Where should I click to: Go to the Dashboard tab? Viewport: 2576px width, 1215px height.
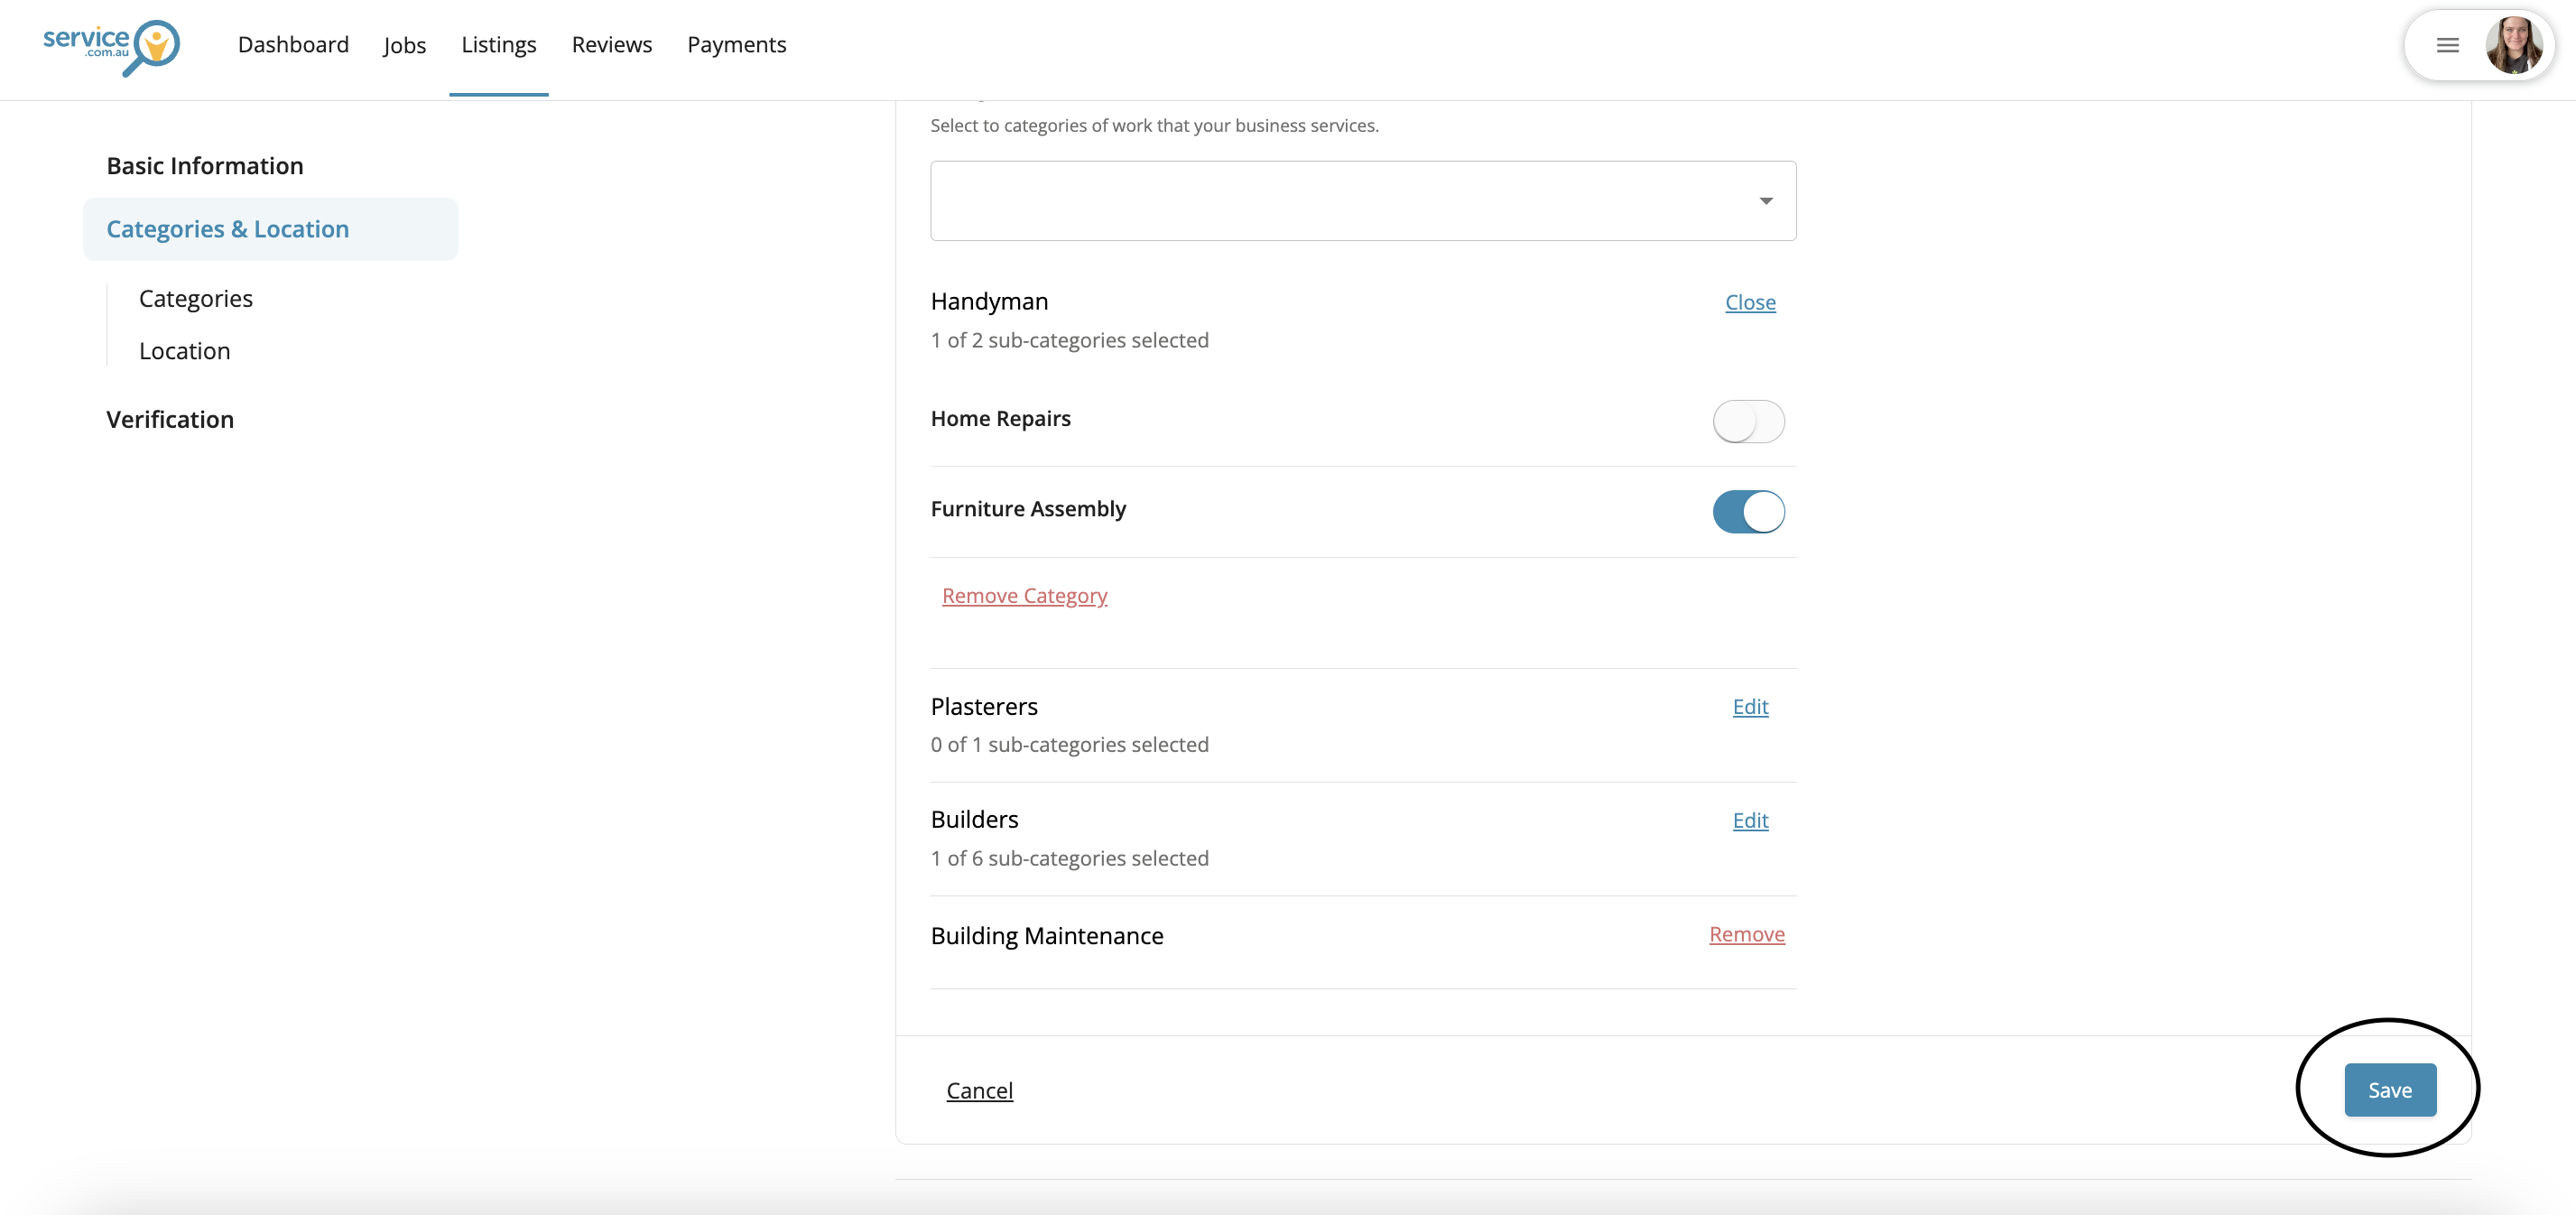click(x=293, y=45)
